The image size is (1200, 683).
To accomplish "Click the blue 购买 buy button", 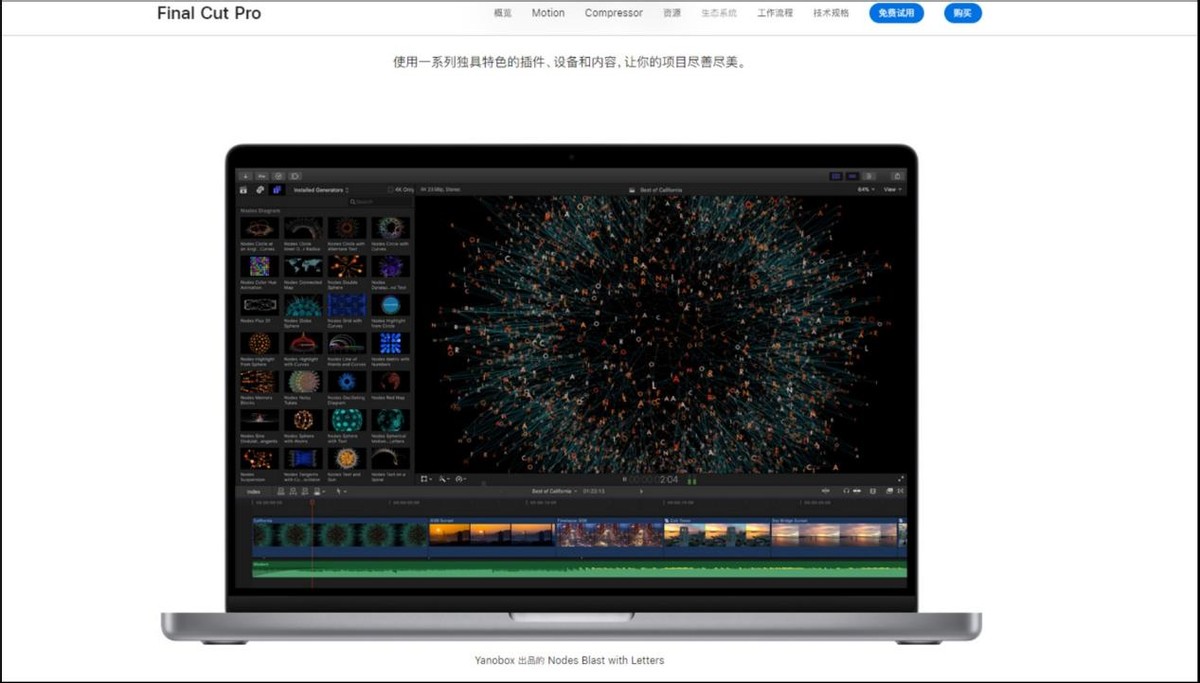I will tap(962, 13).
